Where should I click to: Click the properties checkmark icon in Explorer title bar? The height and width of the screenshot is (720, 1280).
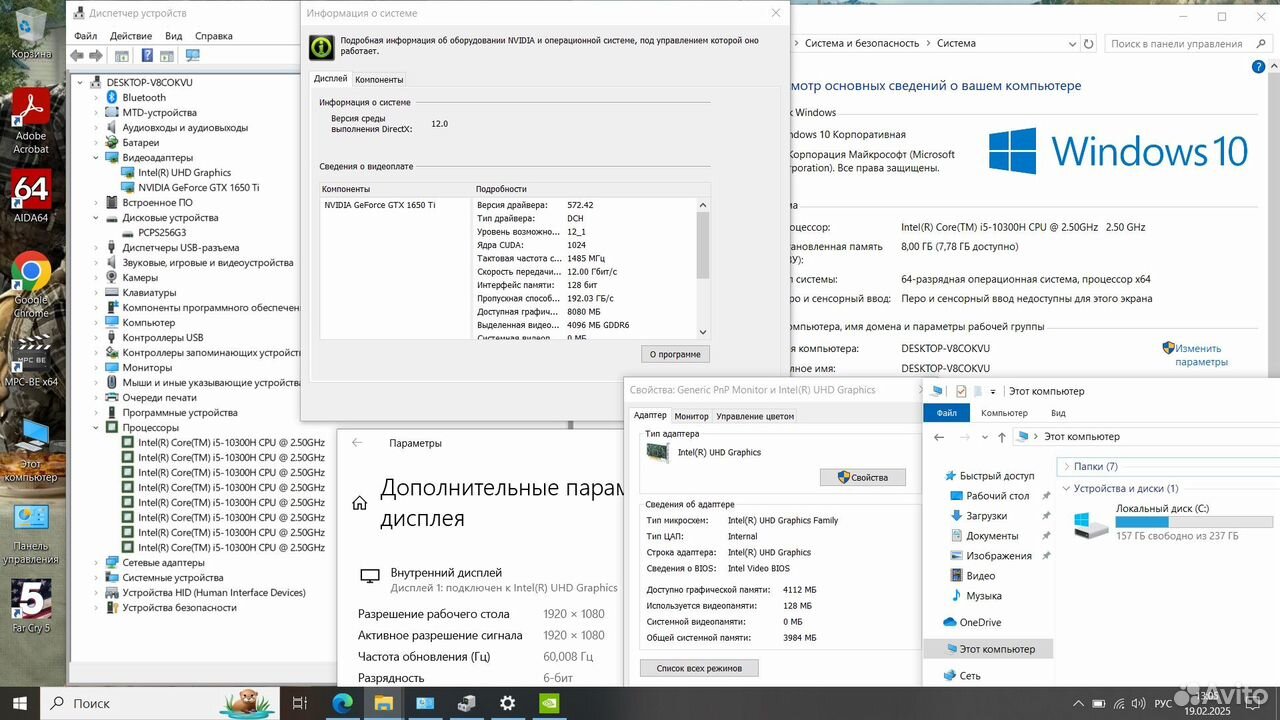pyautogui.click(x=961, y=391)
